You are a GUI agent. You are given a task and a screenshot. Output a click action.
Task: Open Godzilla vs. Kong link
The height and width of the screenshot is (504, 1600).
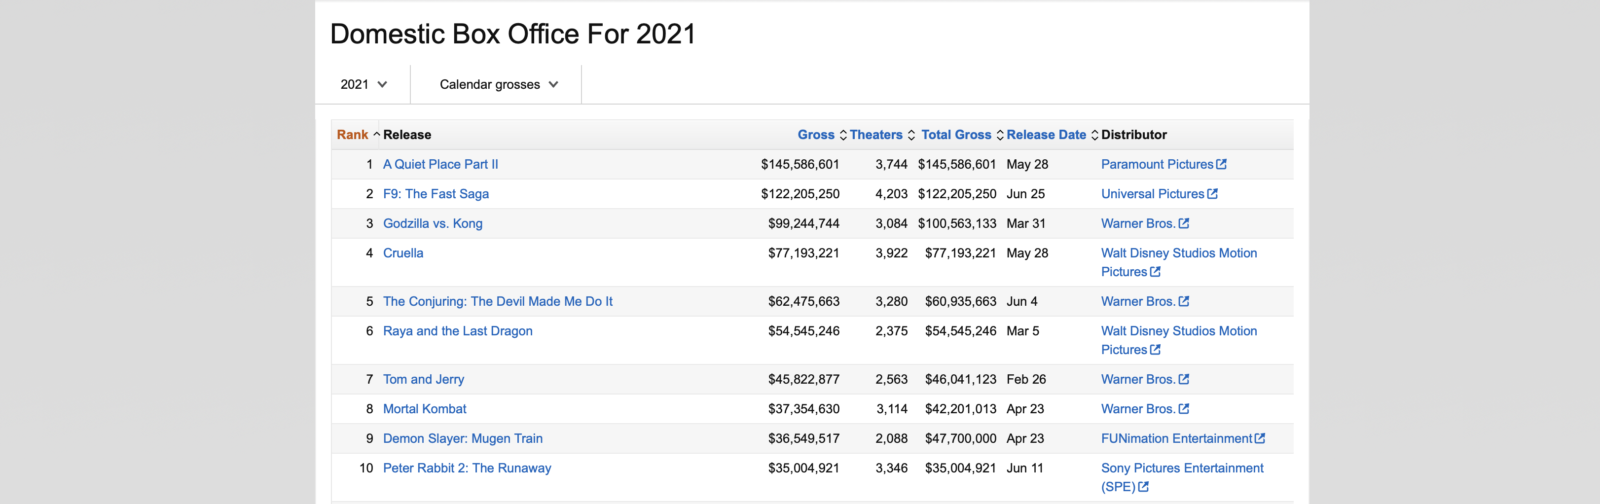coord(433,223)
